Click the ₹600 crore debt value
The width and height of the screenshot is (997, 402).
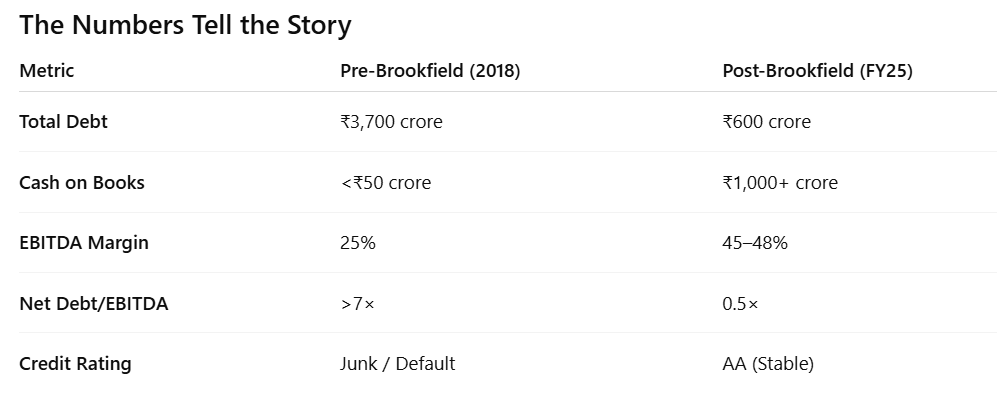[766, 122]
